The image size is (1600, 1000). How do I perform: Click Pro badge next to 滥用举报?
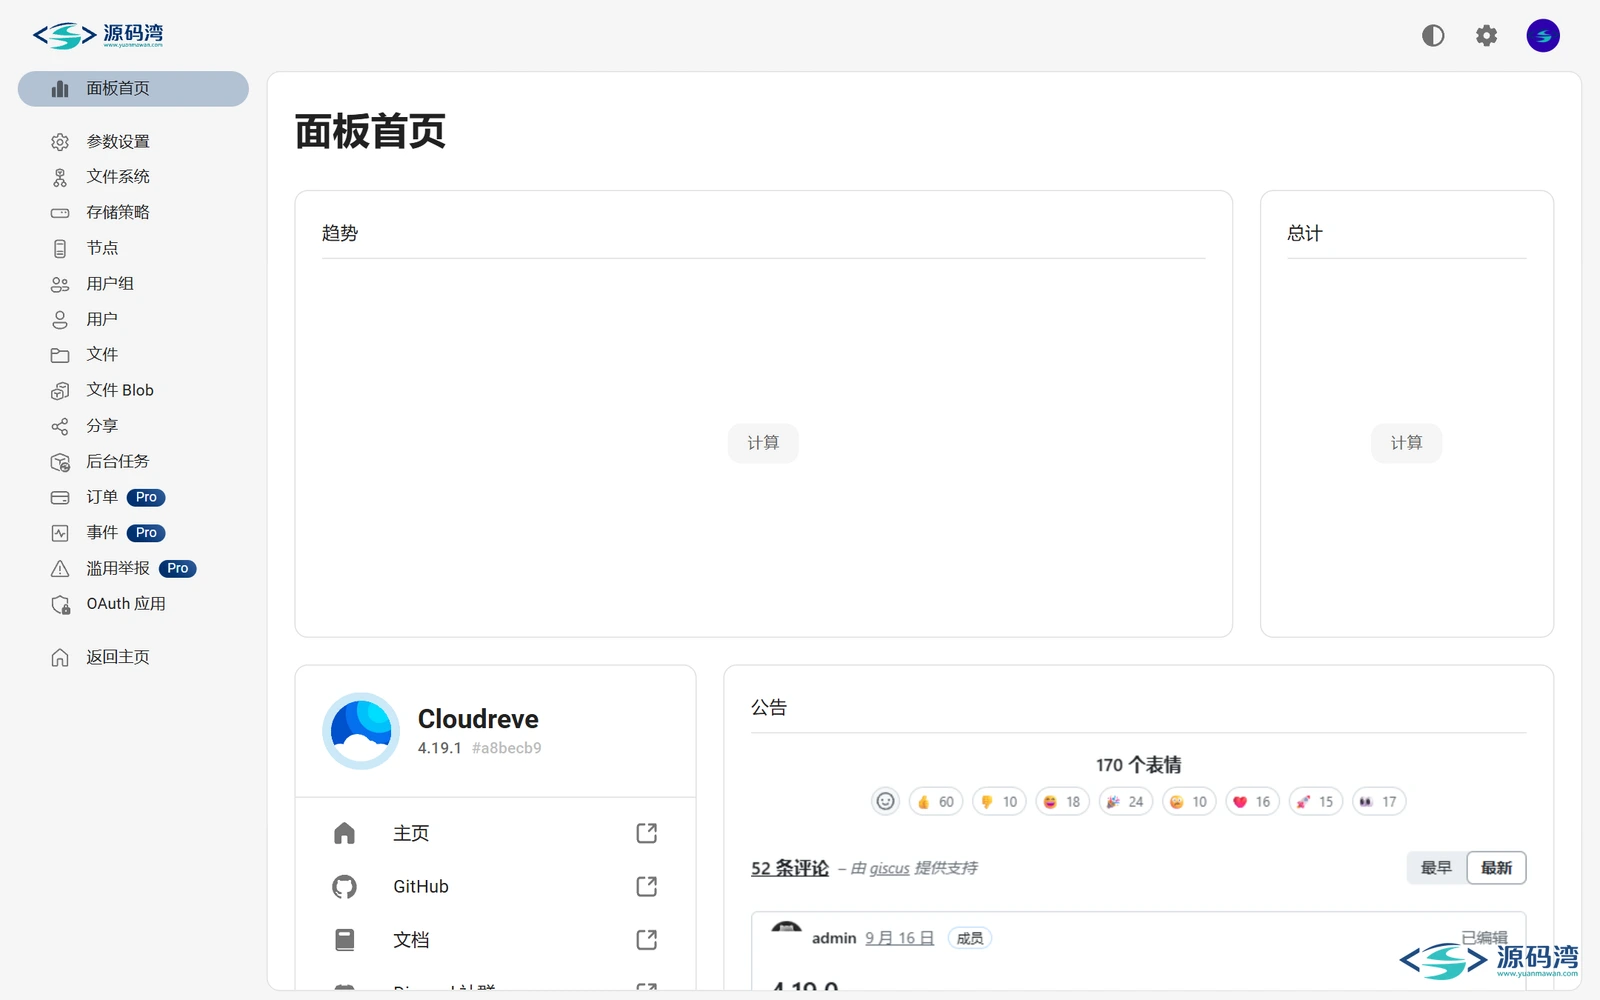point(178,568)
